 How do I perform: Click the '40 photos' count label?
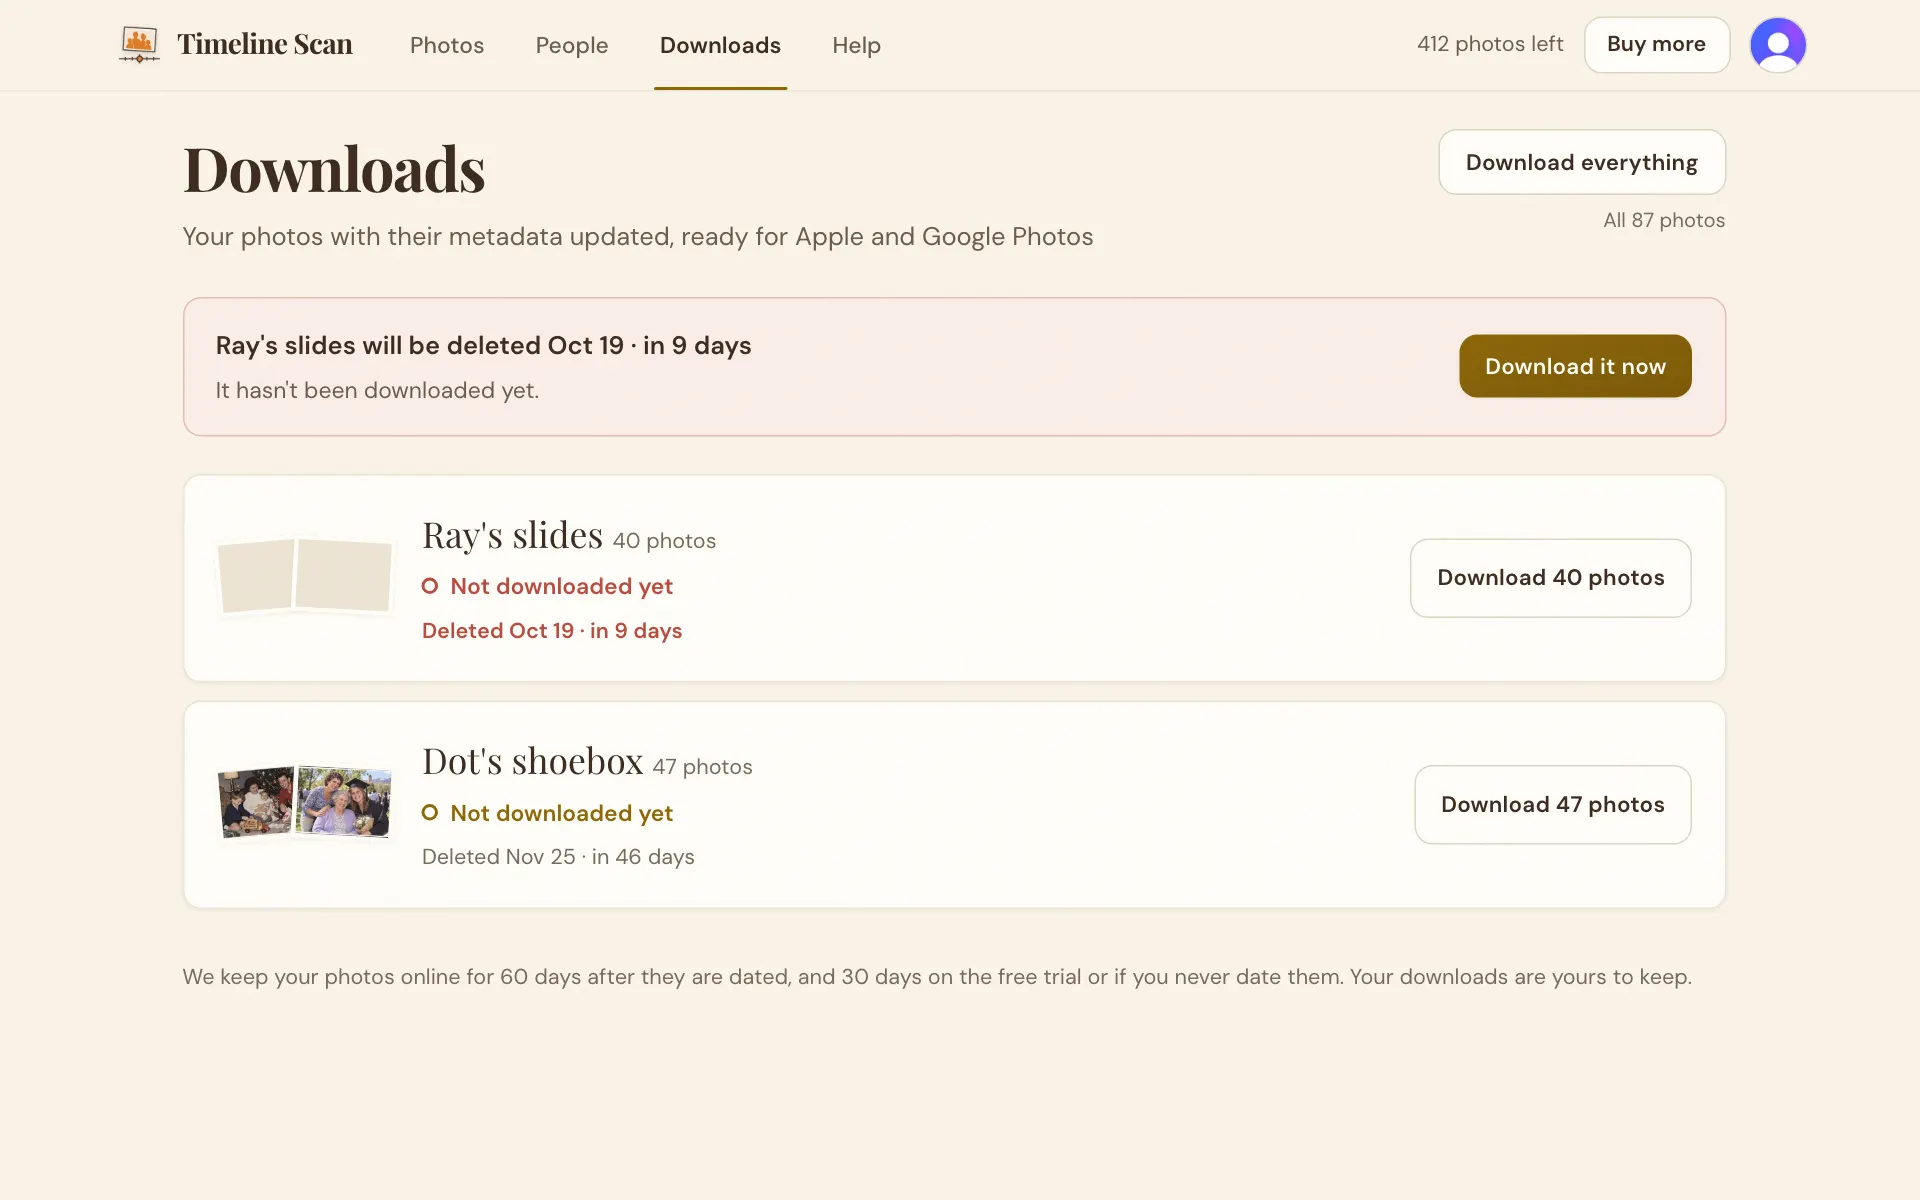(664, 541)
